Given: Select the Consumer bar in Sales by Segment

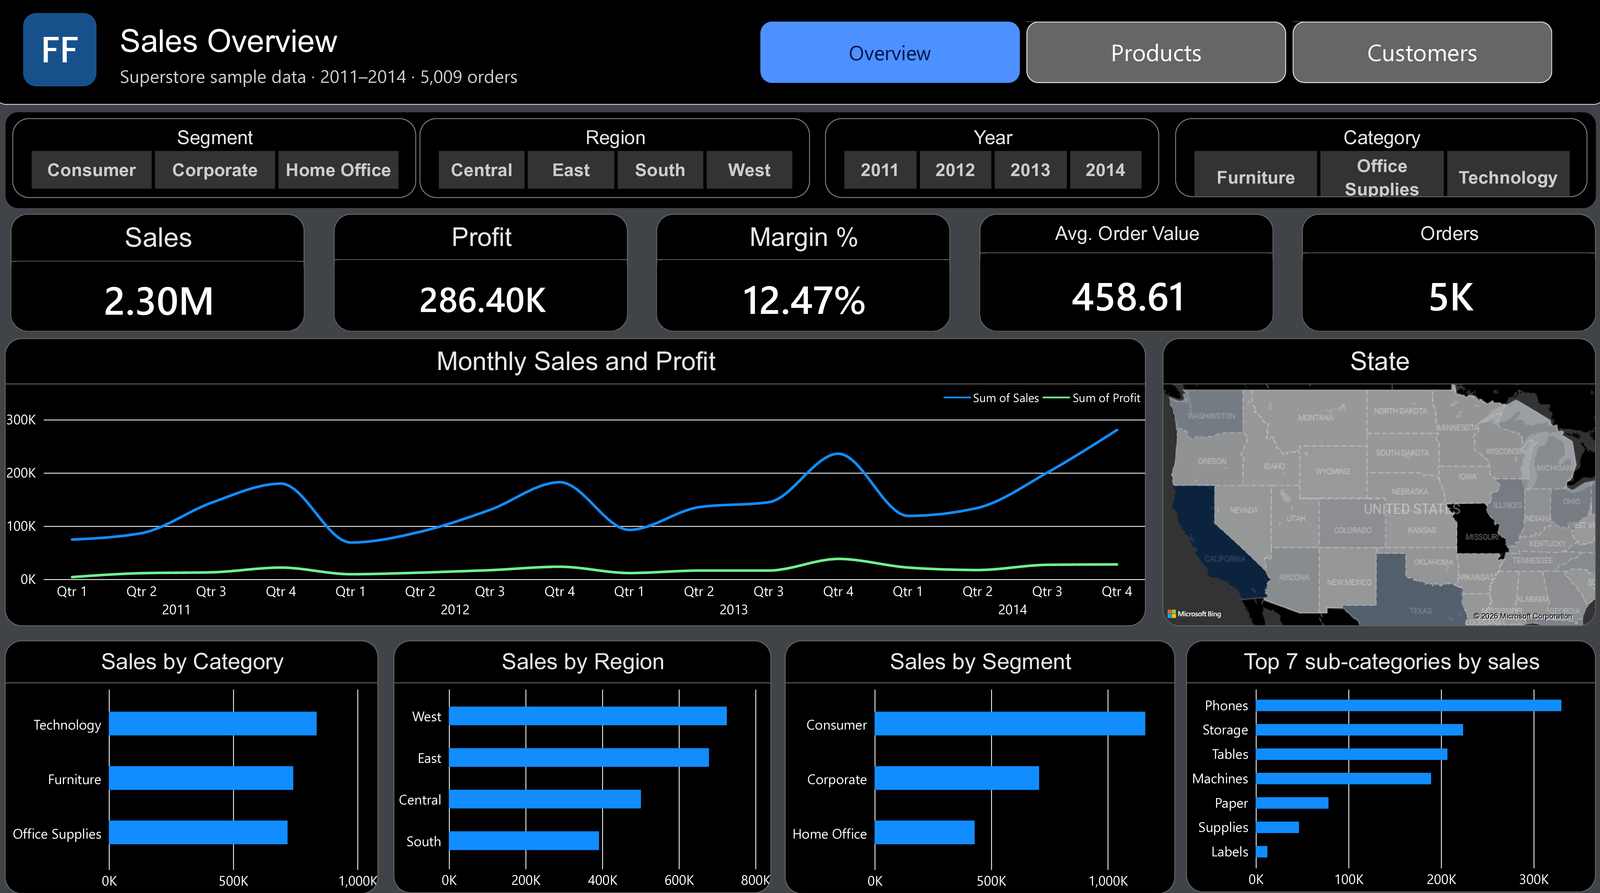Looking at the screenshot, I should 1010,724.
